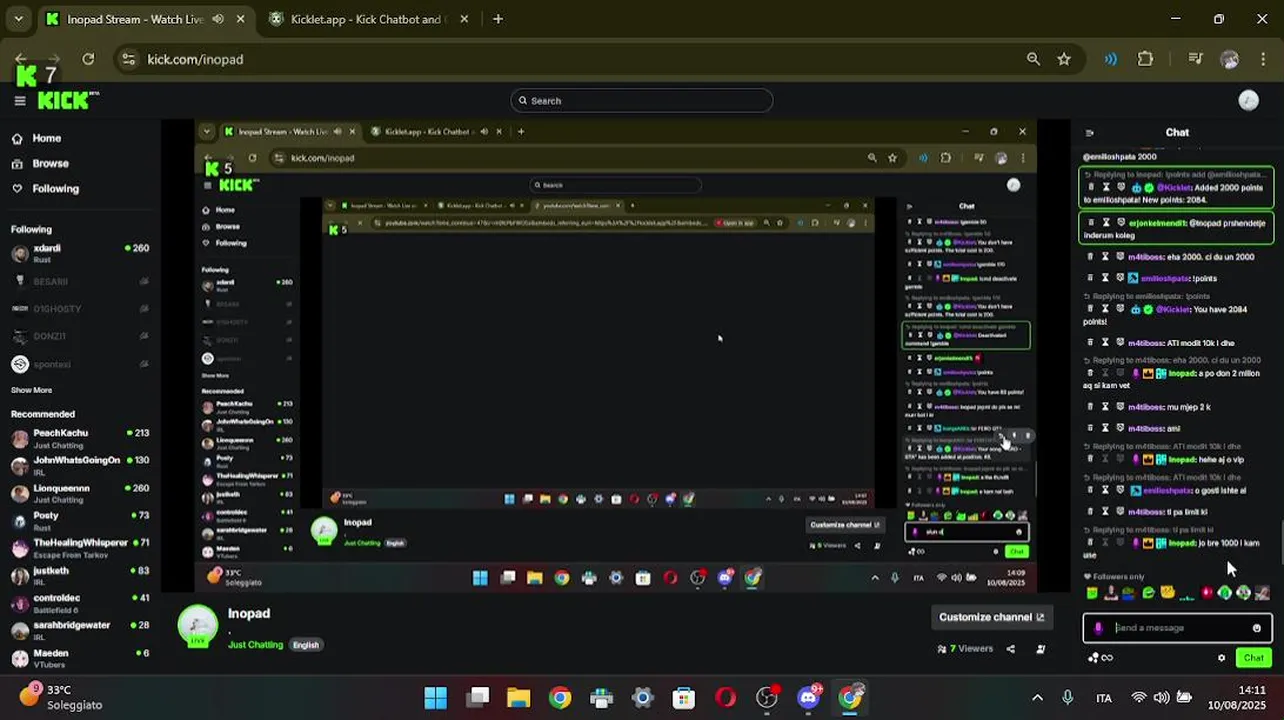Show hidden system tray icons
Viewport: 1284px width, 720px height.
tap(1037, 697)
